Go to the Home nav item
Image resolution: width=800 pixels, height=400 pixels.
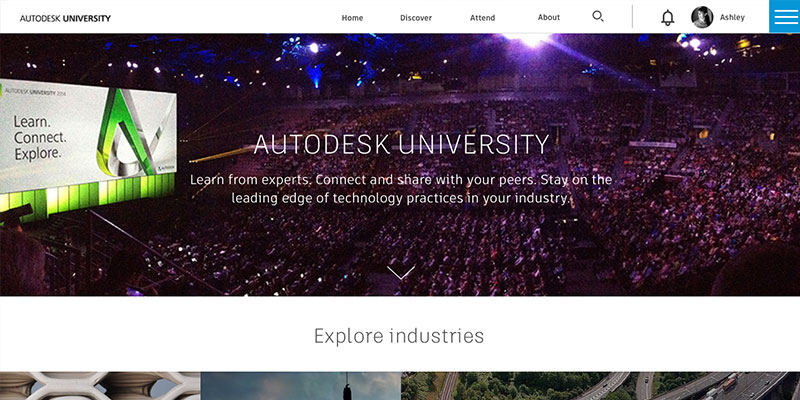click(352, 18)
